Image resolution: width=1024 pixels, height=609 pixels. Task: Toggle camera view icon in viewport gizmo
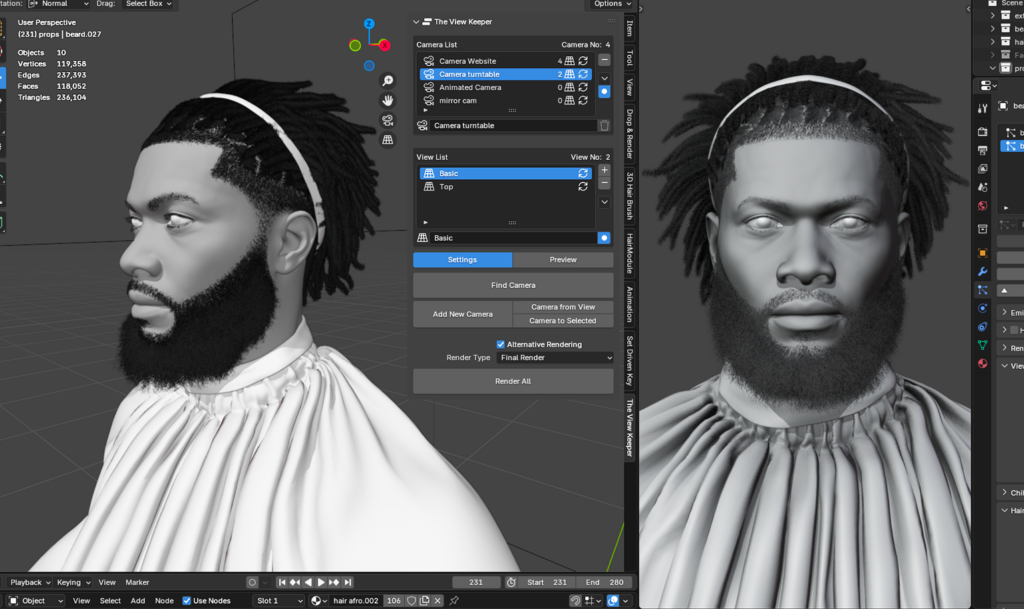(388, 120)
